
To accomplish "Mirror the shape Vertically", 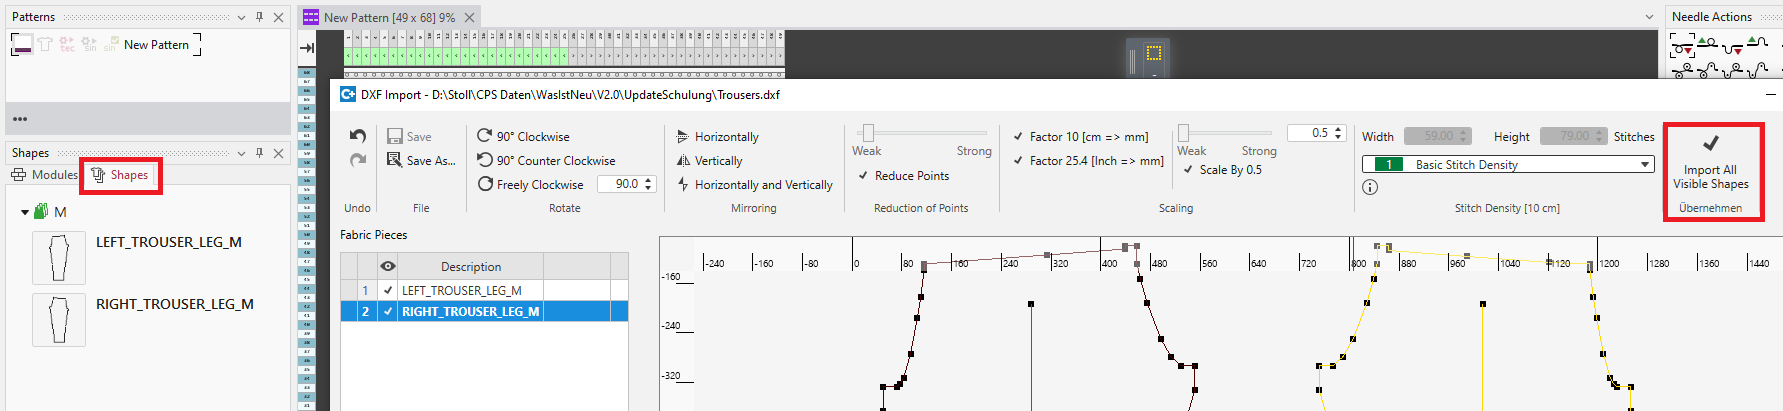I will point(709,161).
